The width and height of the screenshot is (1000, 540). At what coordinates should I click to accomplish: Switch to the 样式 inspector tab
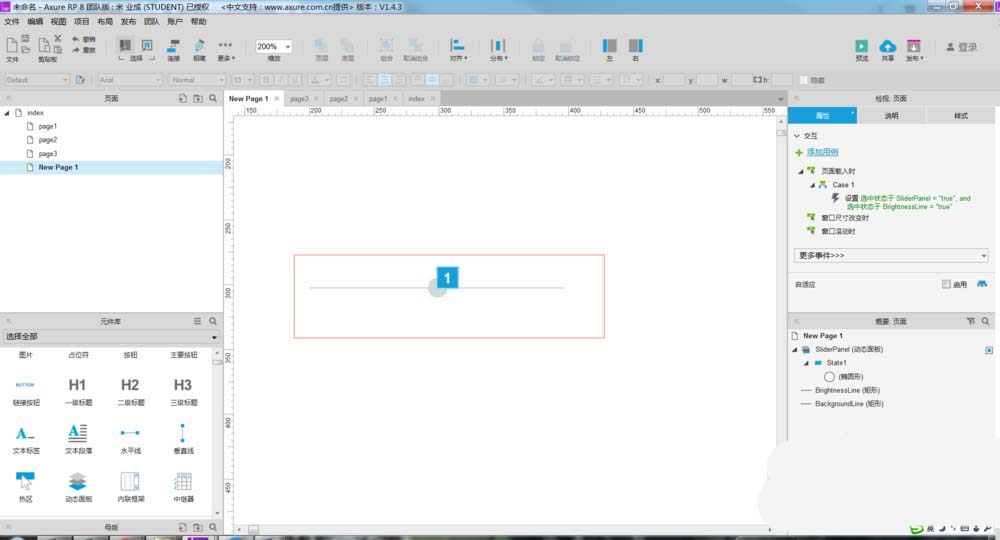tap(961, 116)
